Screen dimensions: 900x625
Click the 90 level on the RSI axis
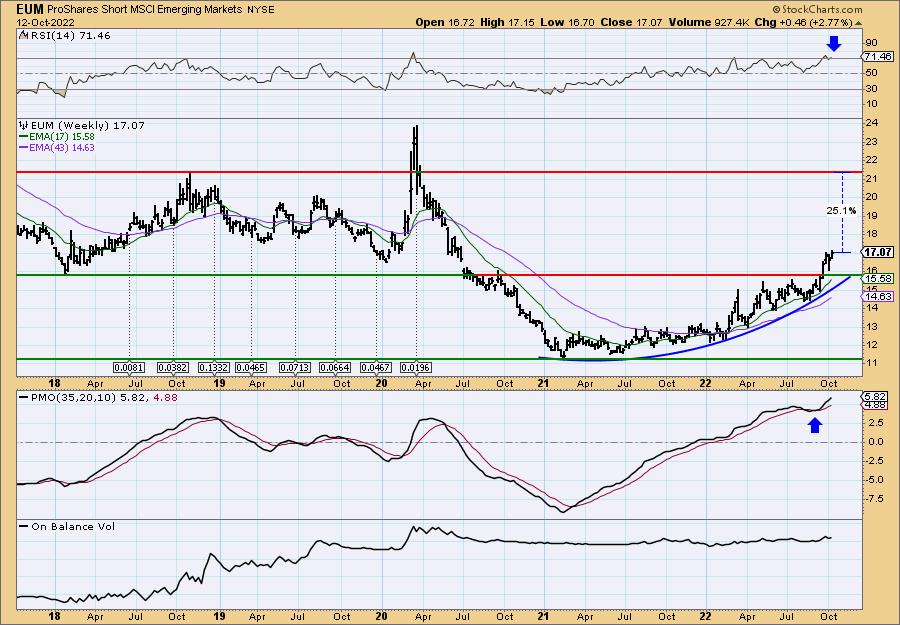871,42
